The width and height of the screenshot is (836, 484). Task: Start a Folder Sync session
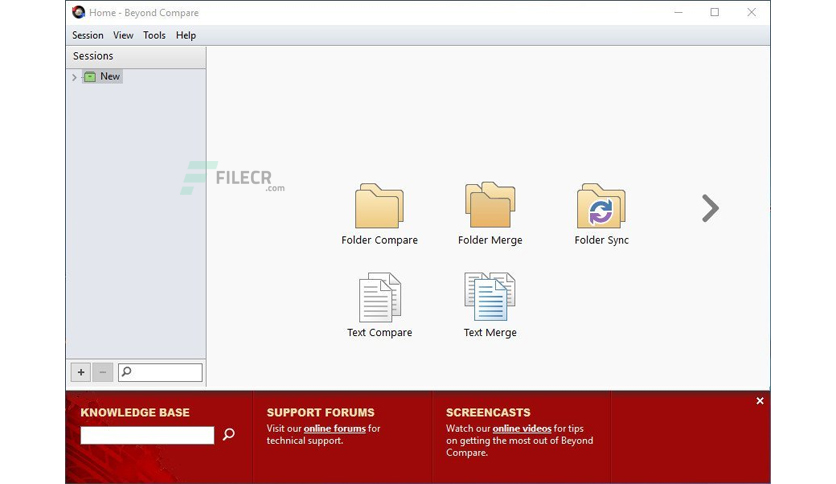[x=601, y=206]
